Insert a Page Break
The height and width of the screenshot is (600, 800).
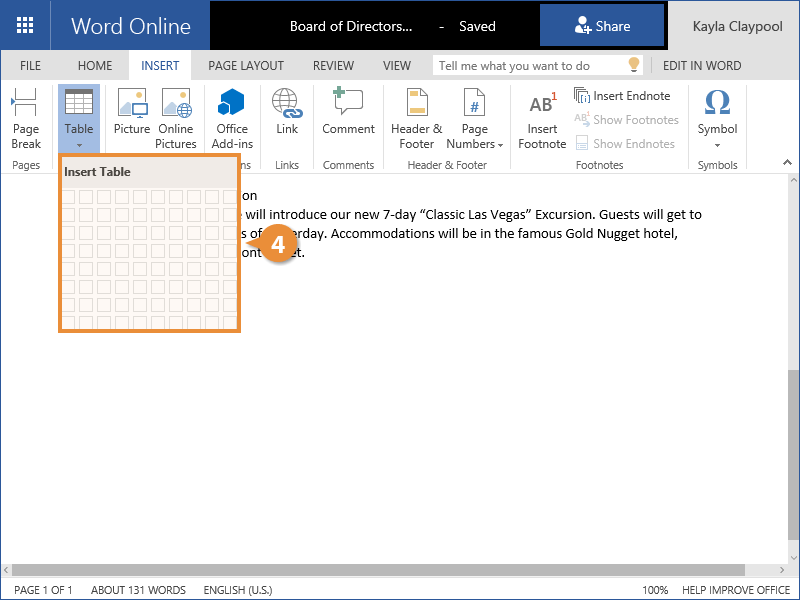pos(26,117)
